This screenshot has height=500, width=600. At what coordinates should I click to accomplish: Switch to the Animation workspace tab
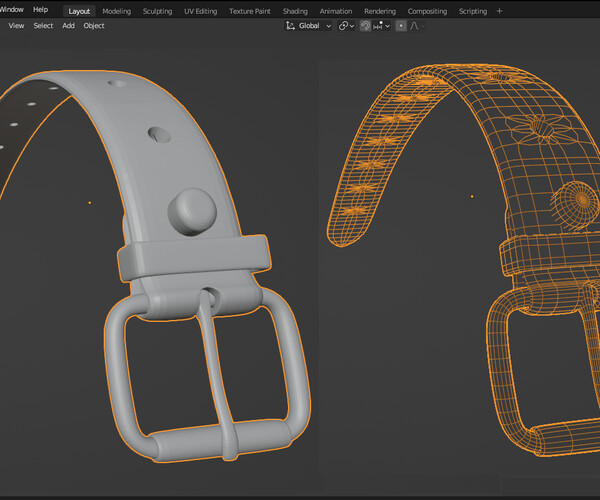pyautogui.click(x=336, y=11)
